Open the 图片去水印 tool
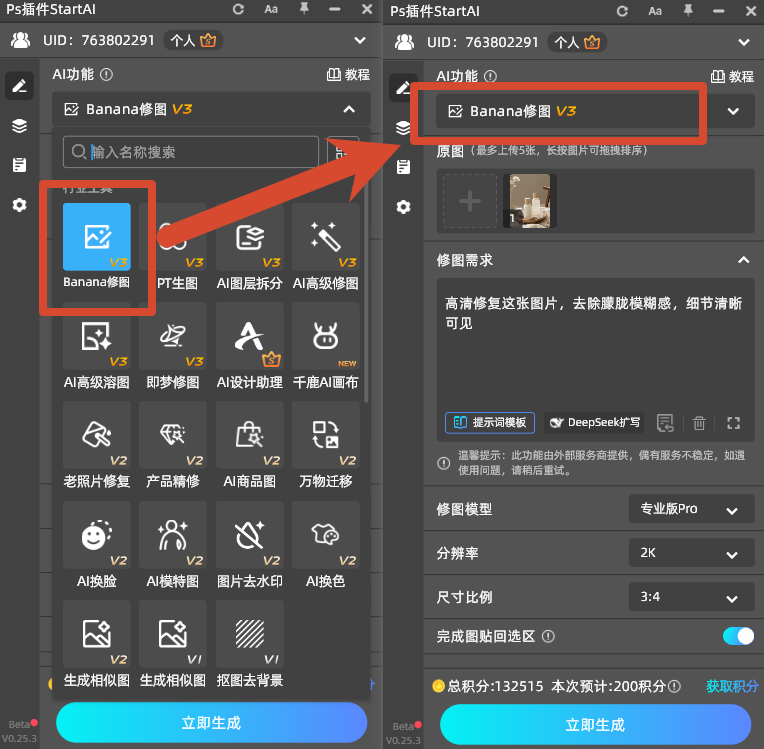The width and height of the screenshot is (764, 749). pos(249,535)
